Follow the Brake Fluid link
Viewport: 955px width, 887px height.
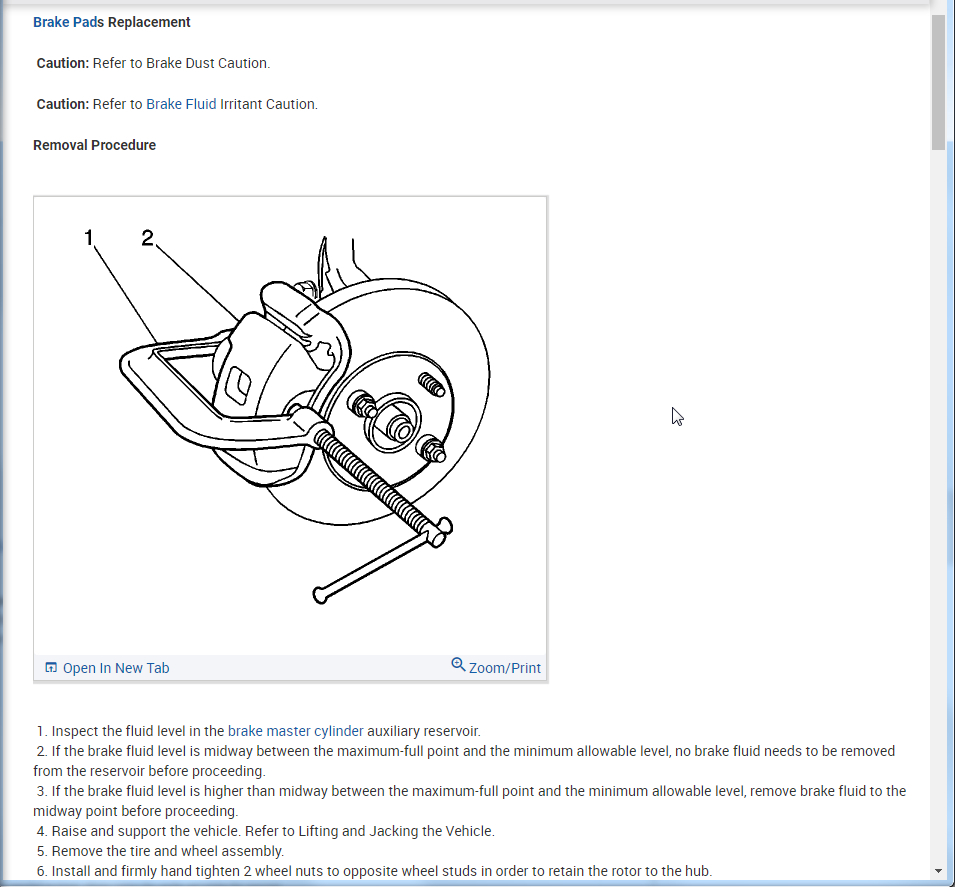[181, 104]
